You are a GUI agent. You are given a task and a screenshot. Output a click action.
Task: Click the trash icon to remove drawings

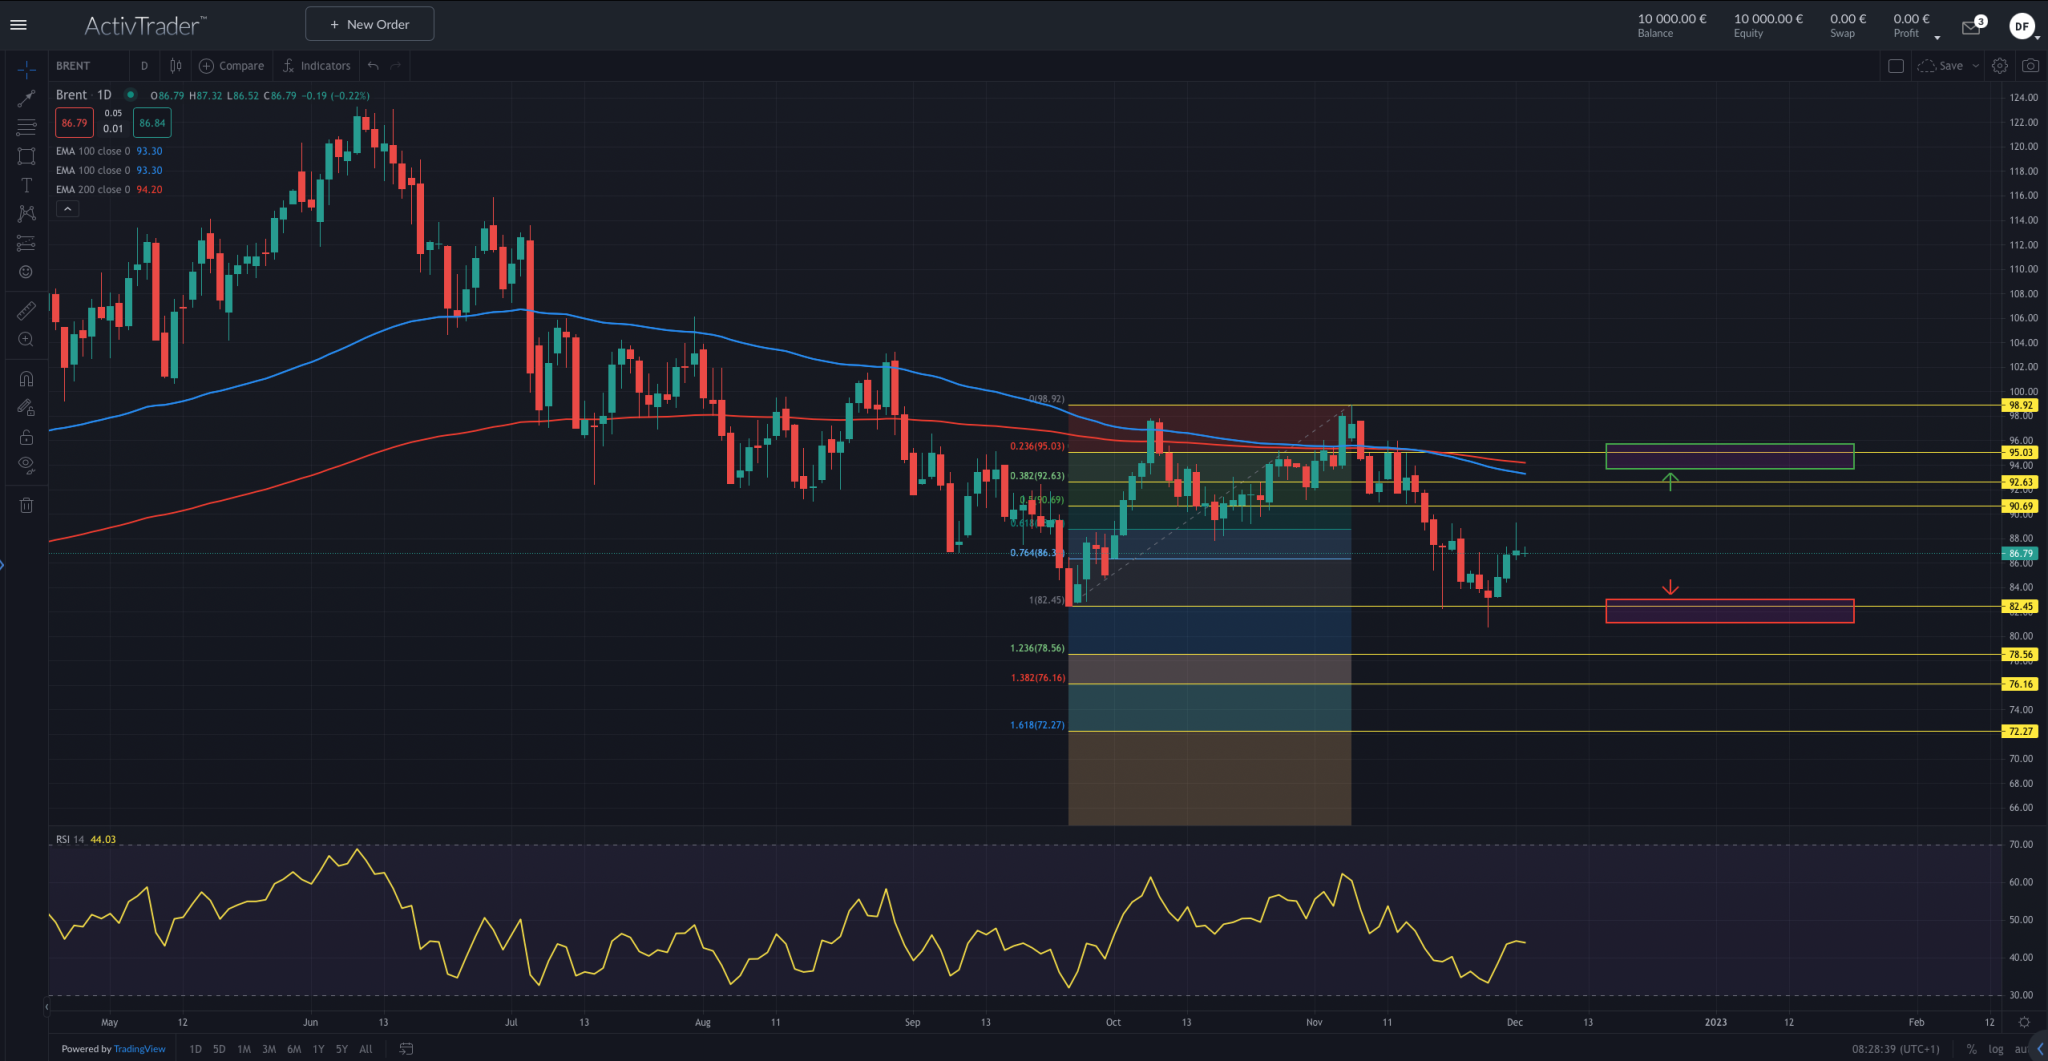26,506
